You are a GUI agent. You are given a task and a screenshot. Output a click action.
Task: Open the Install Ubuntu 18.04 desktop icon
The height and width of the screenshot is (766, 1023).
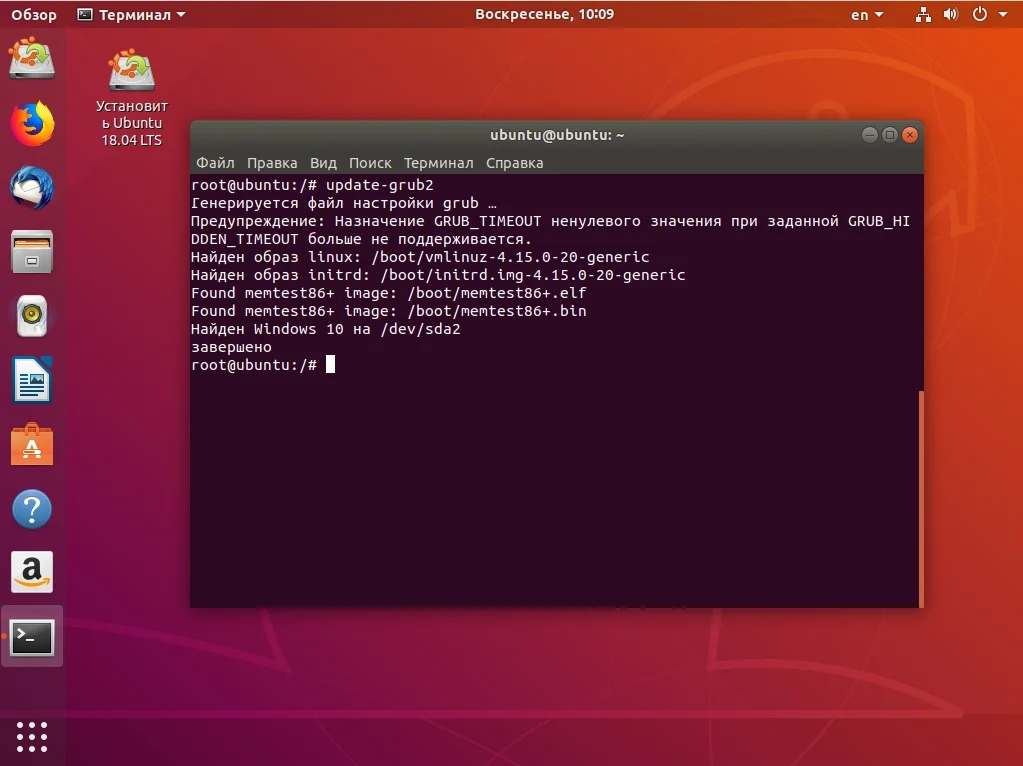(x=131, y=100)
